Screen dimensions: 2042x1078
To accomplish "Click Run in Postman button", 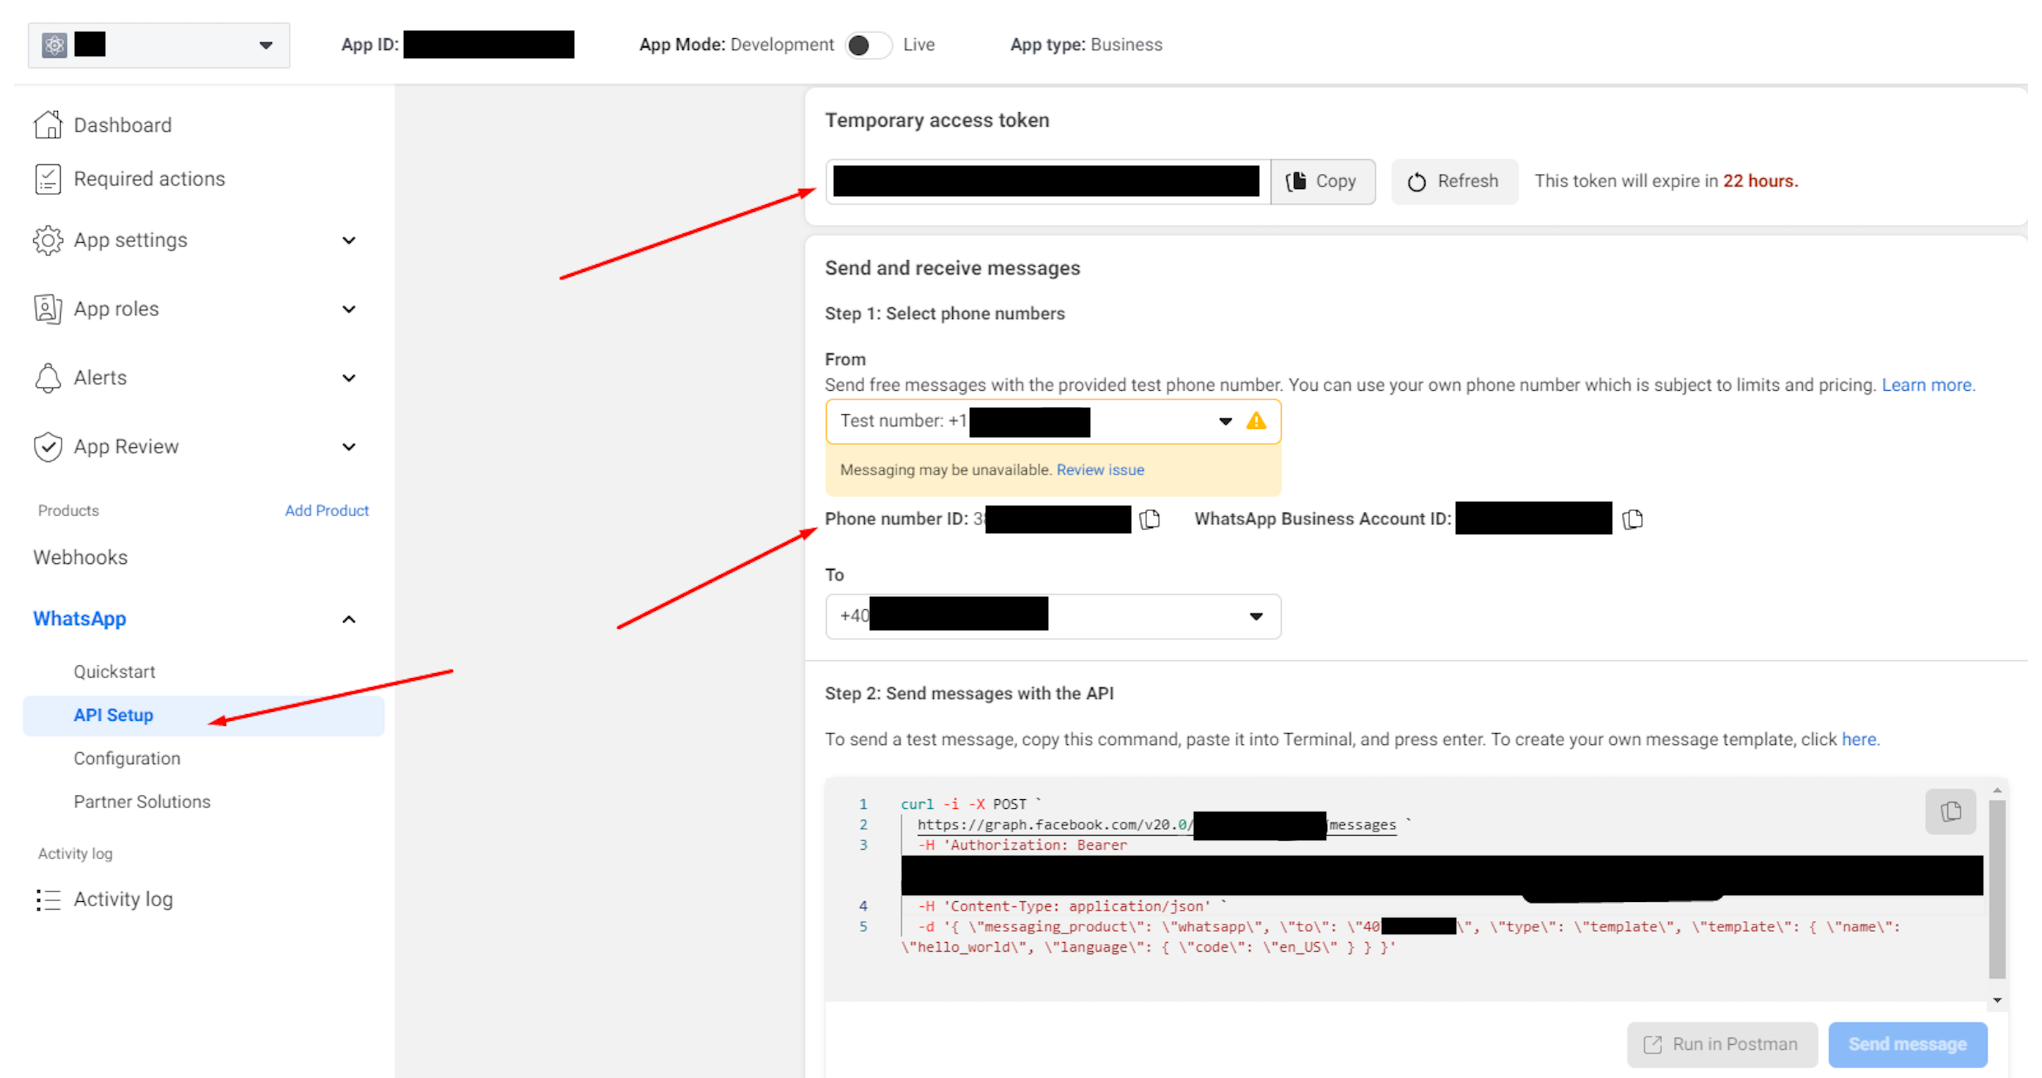I will pos(1721,1044).
